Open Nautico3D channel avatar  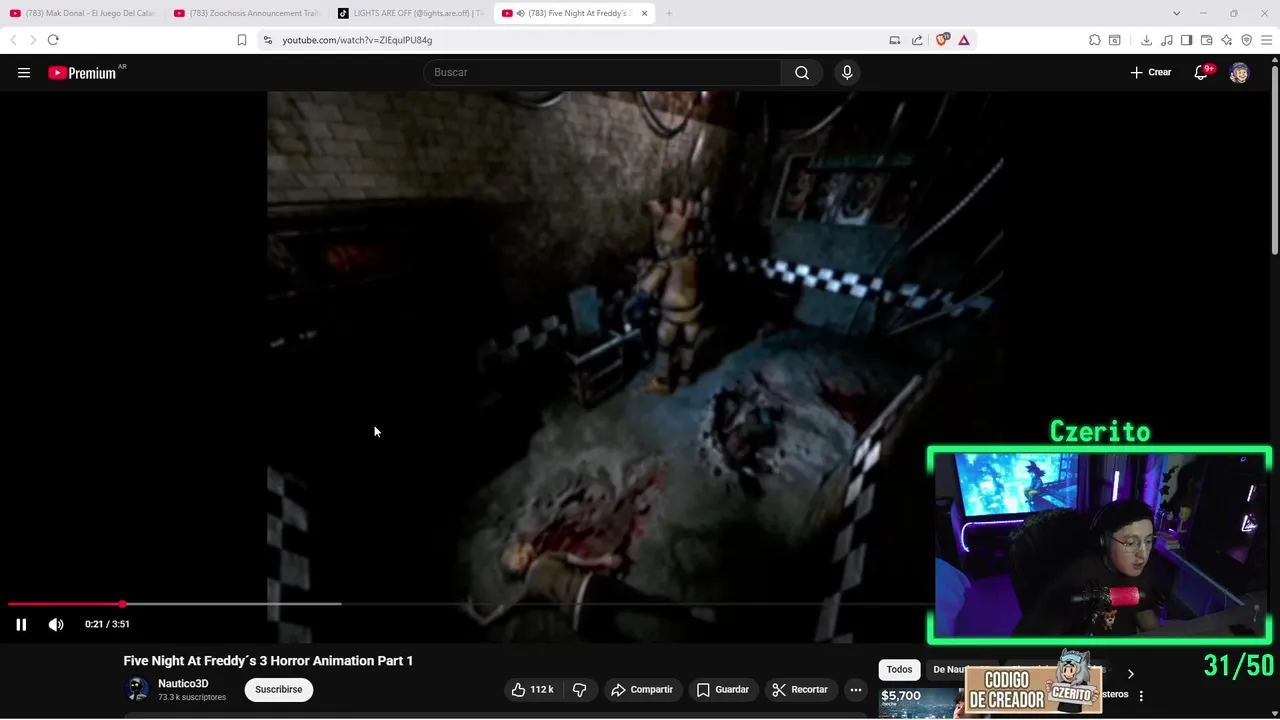click(137, 689)
